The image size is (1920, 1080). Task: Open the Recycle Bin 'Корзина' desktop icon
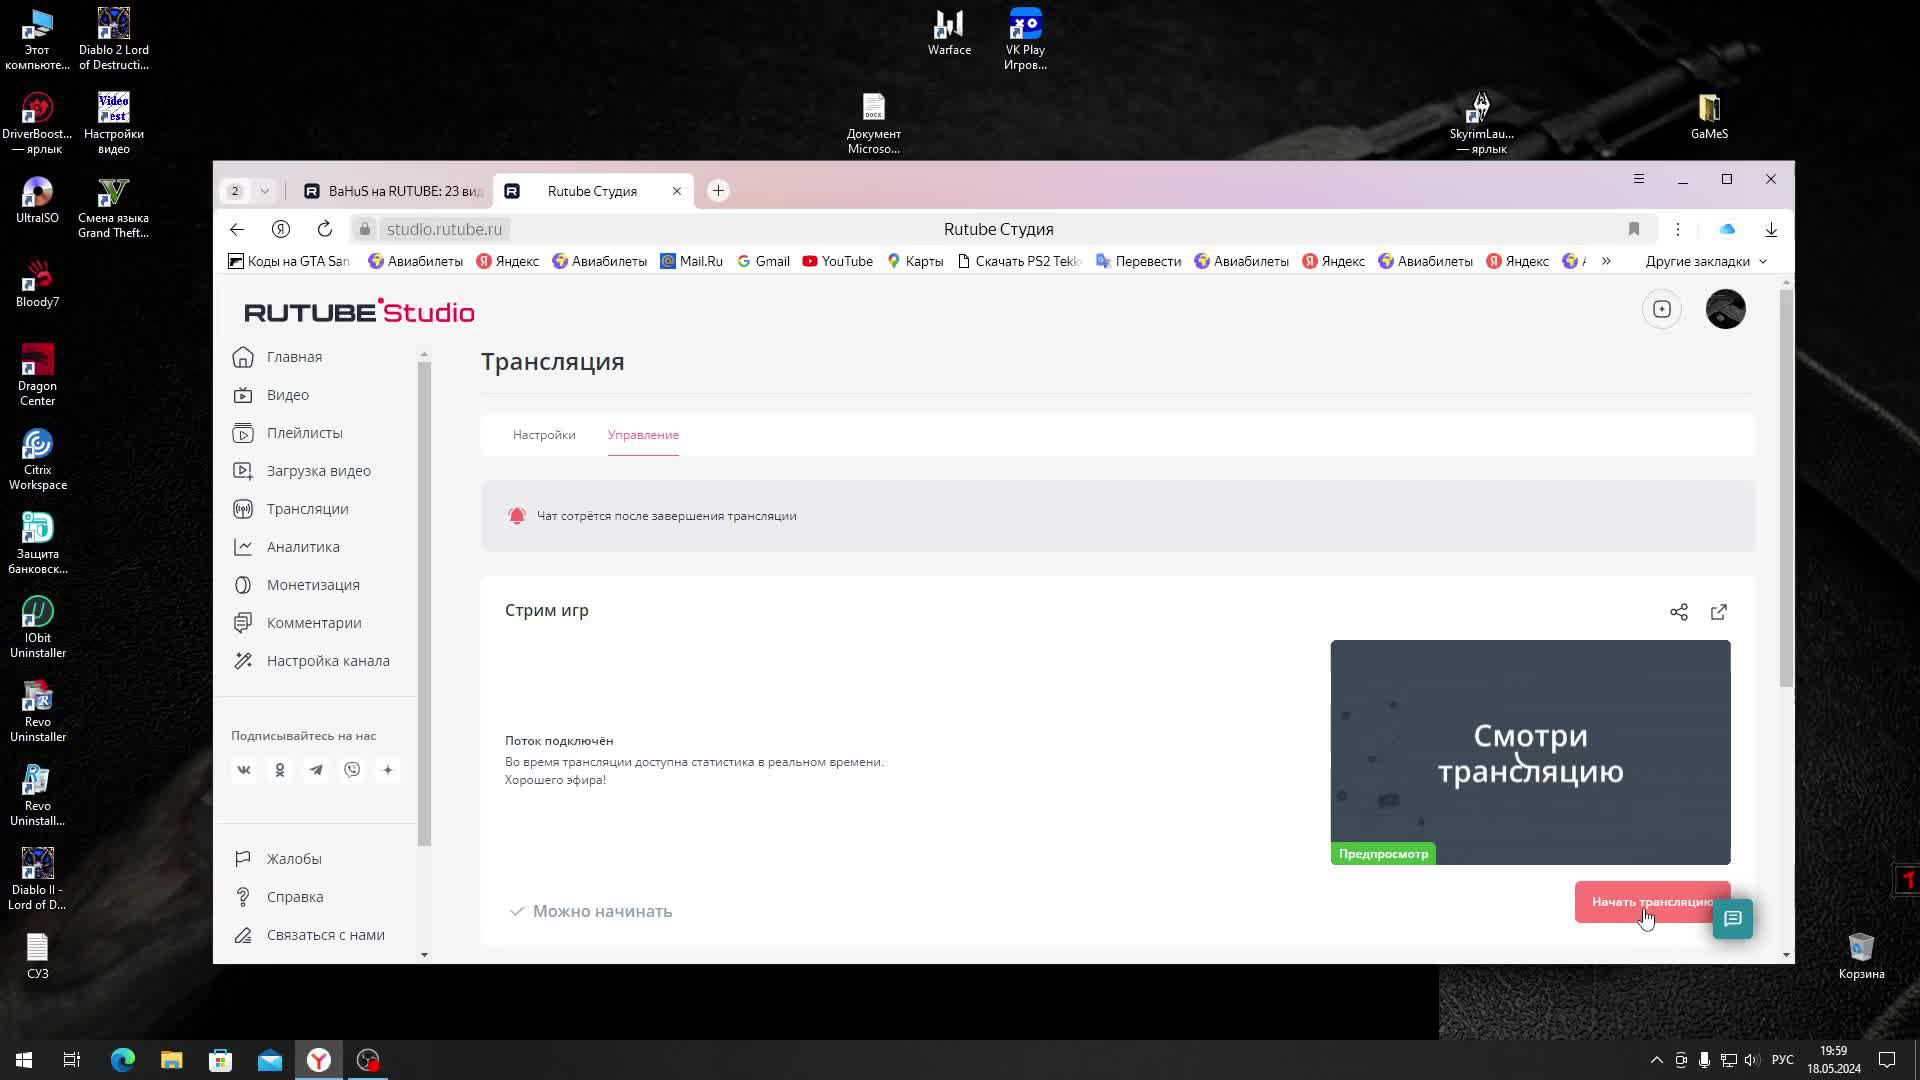click(1861, 956)
